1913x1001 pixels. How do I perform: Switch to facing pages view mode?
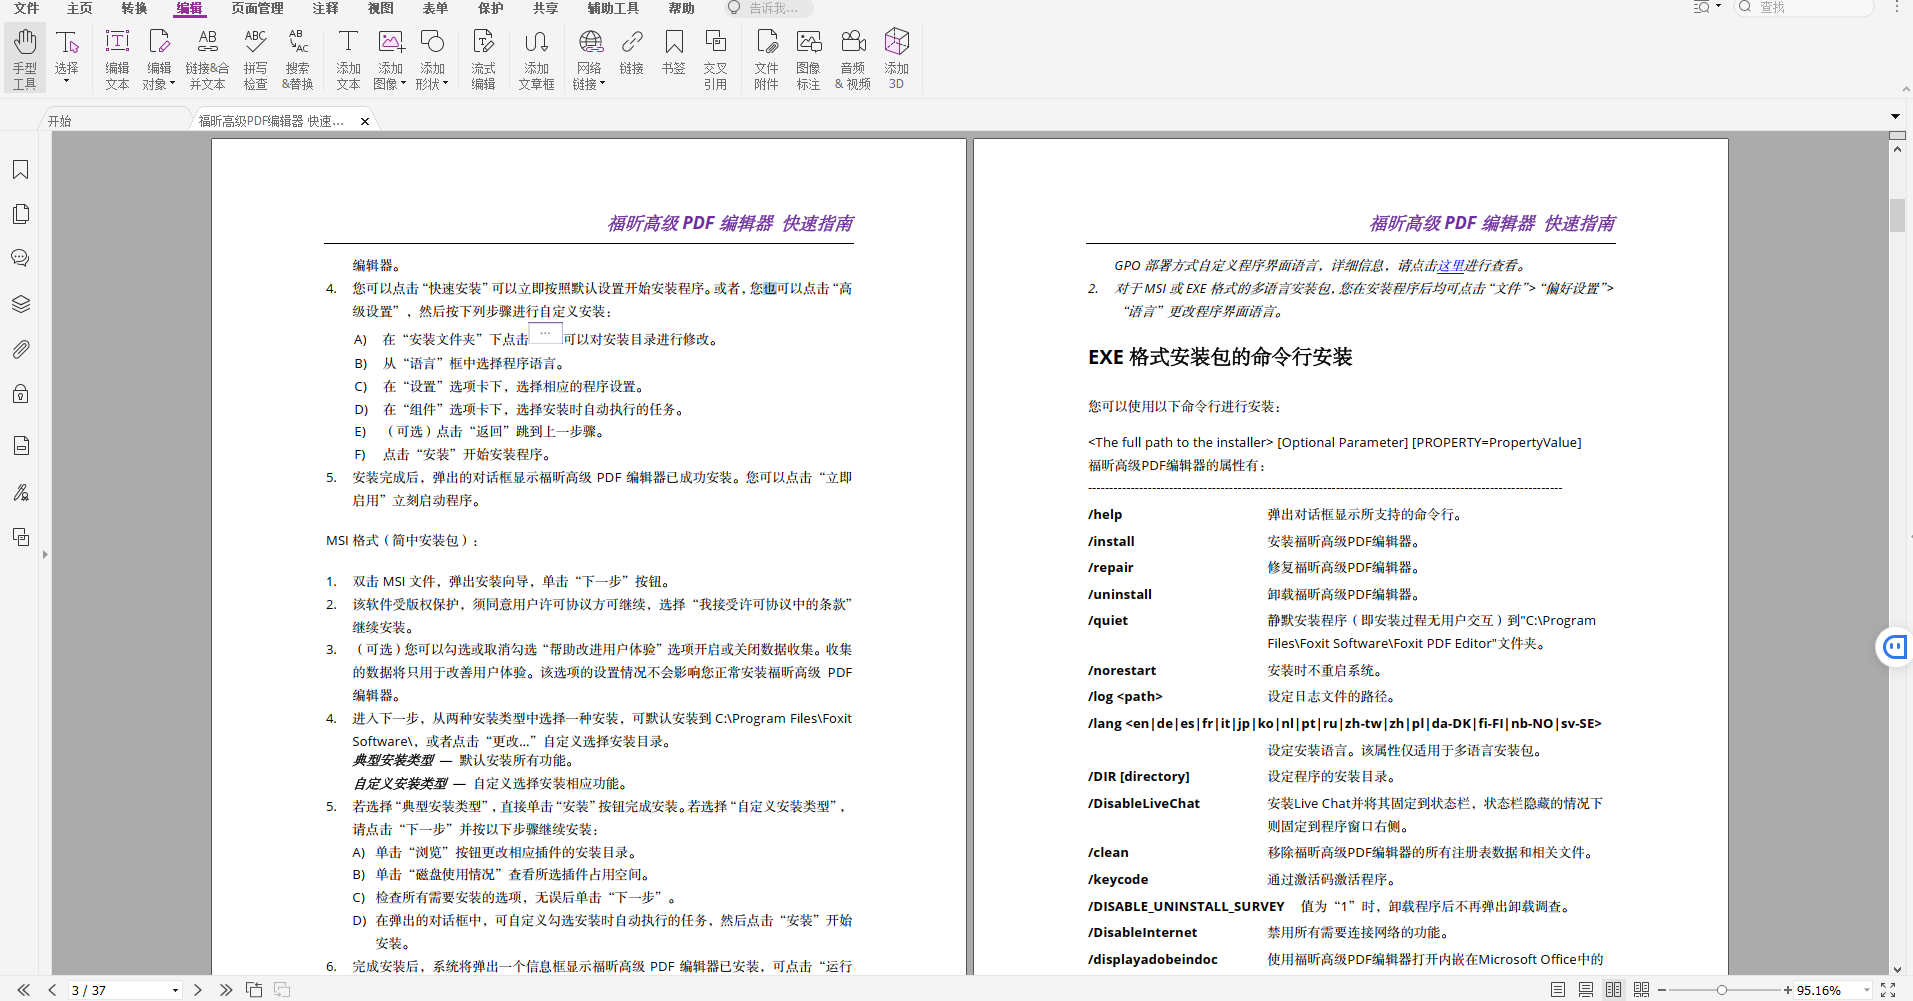[1614, 990]
